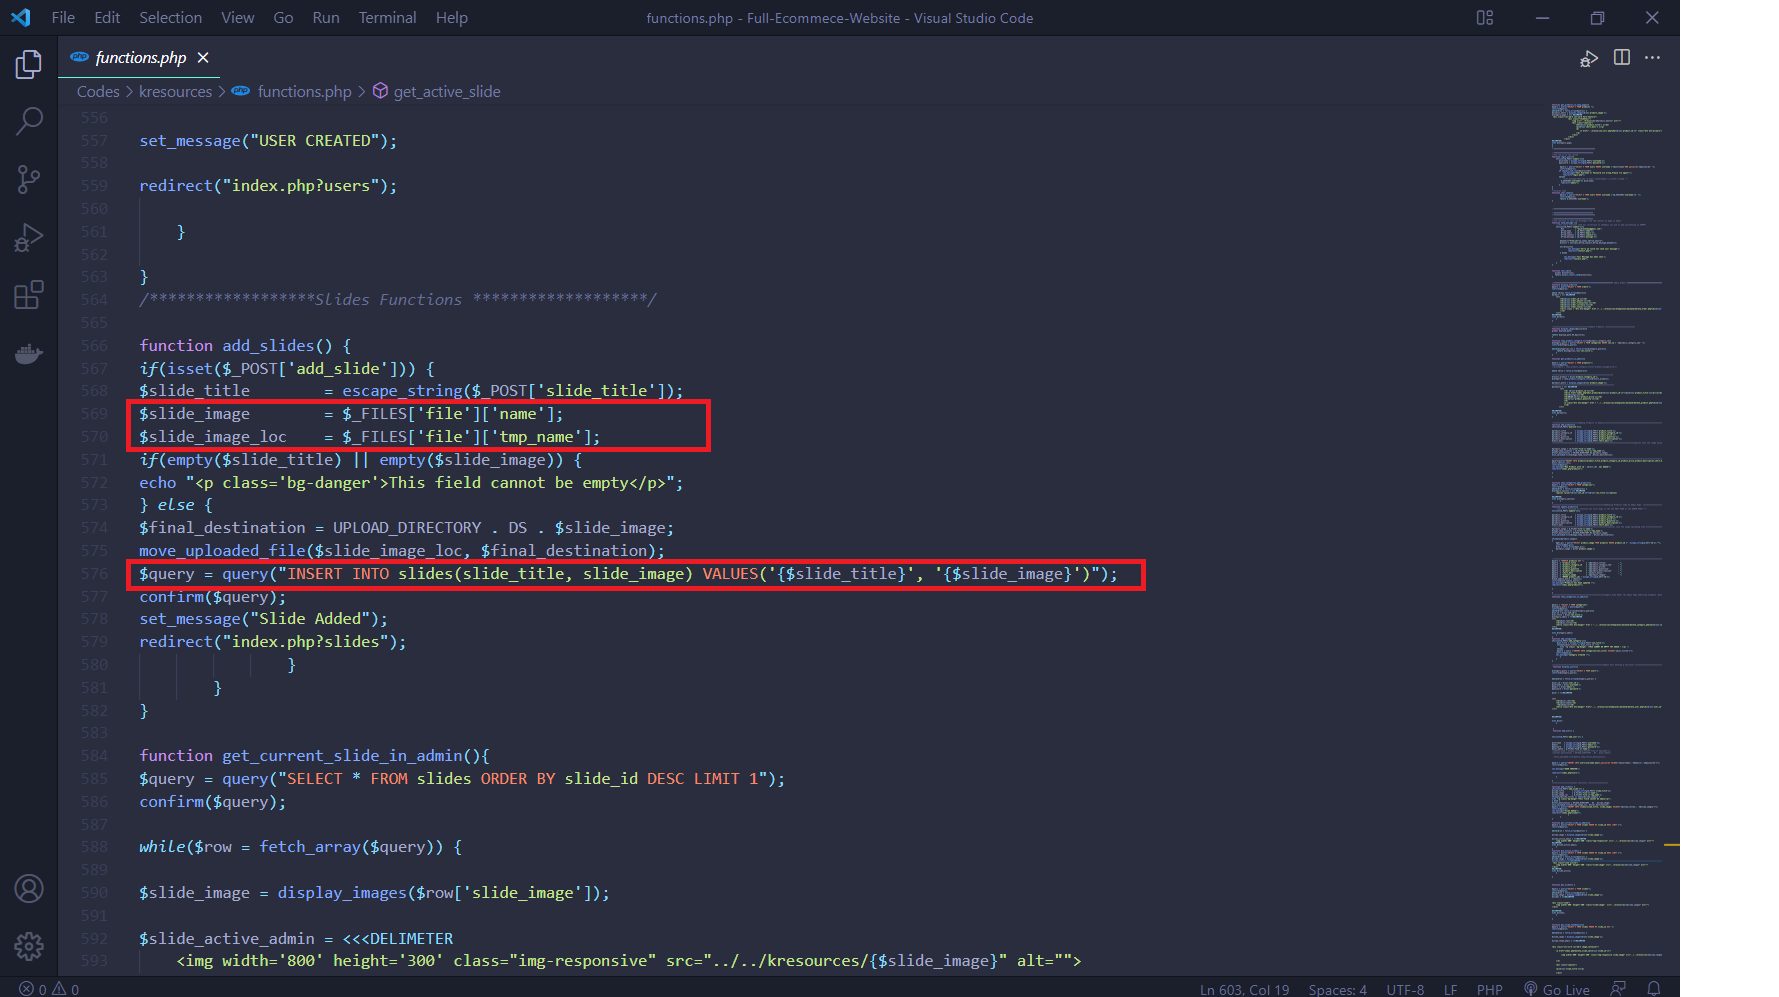
Task: Place cursor on set_message("USER CREATED") line
Action: click(268, 141)
